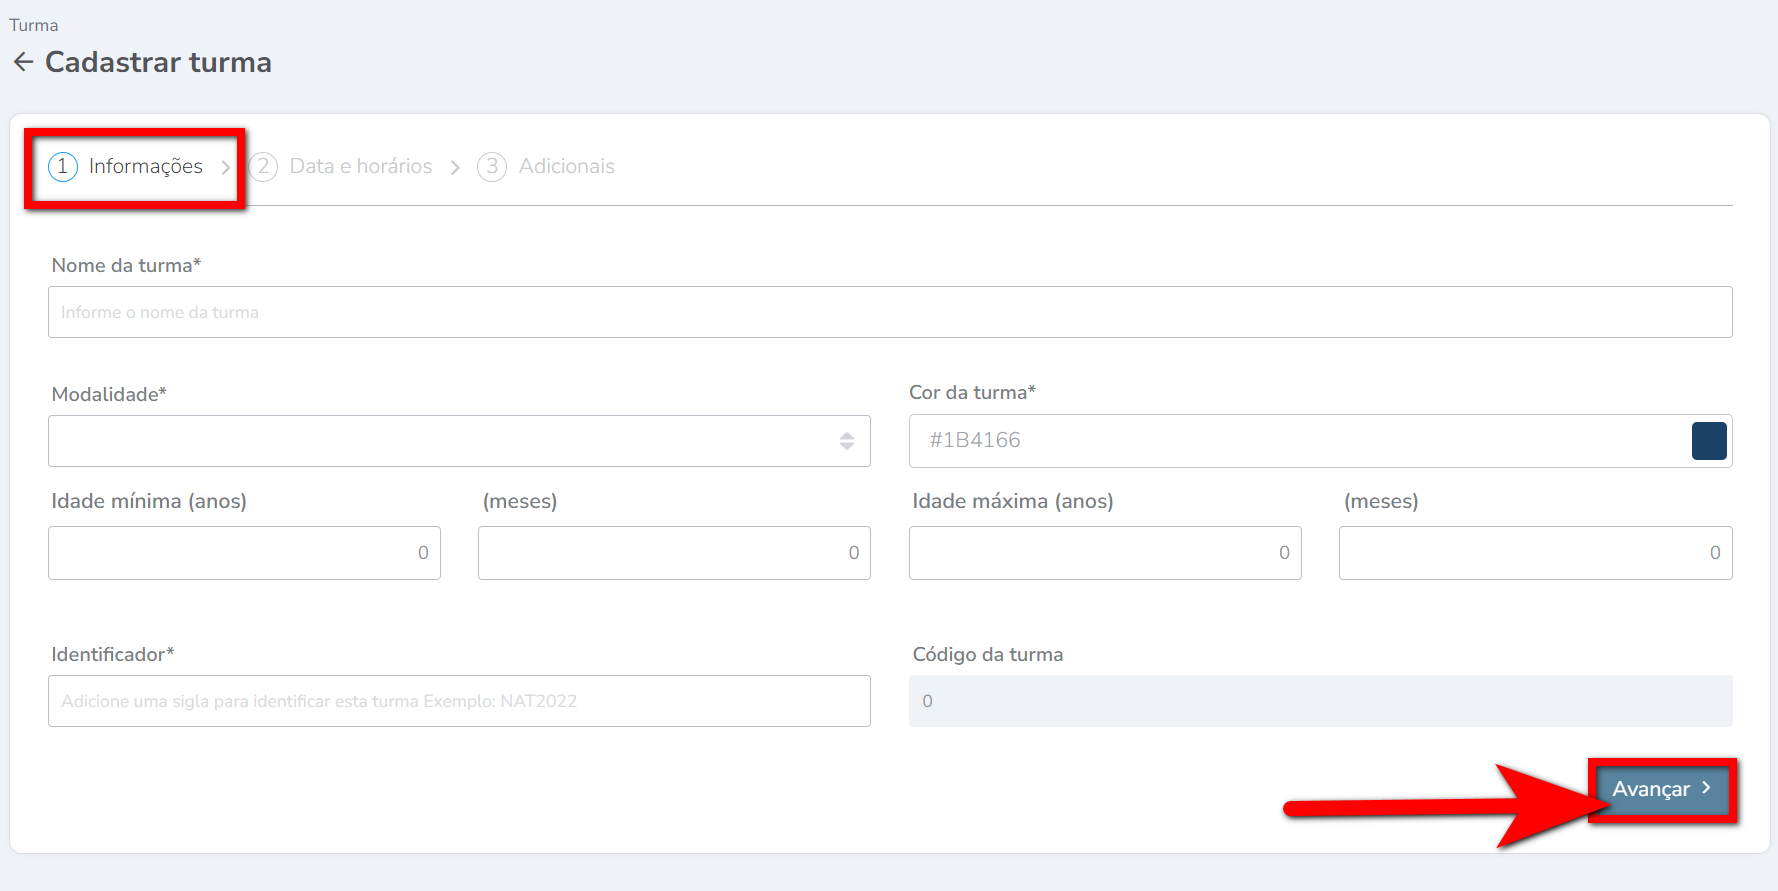Select step 1 circle icon

click(63, 166)
